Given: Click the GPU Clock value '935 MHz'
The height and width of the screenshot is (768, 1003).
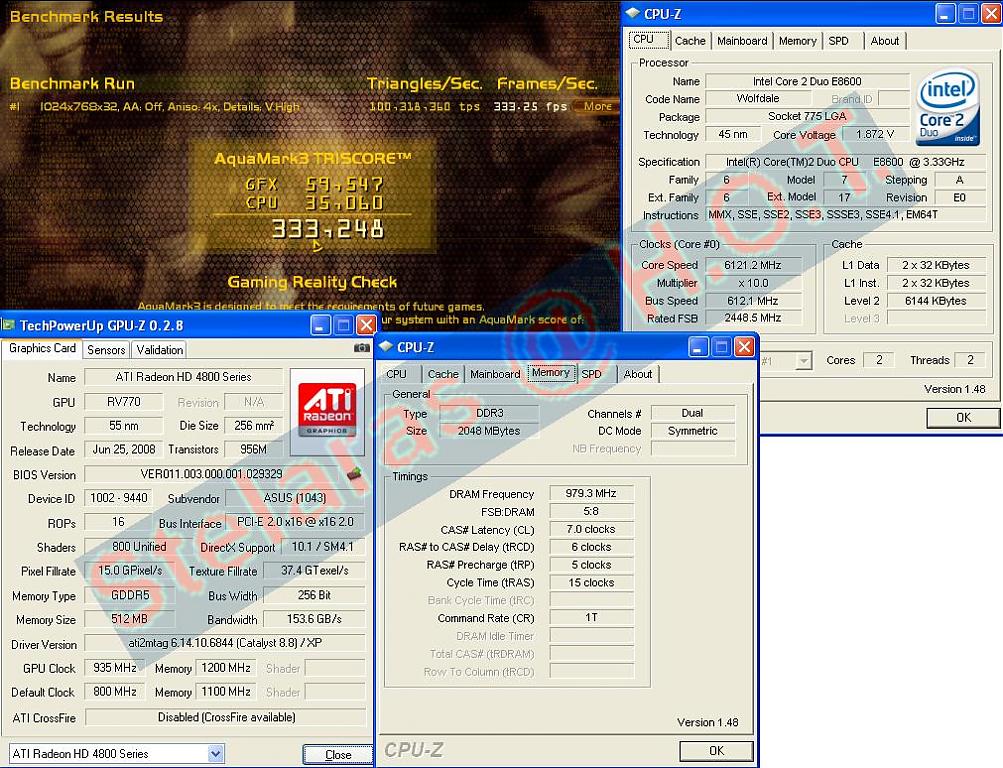Looking at the screenshot, I should click(115, 668).
